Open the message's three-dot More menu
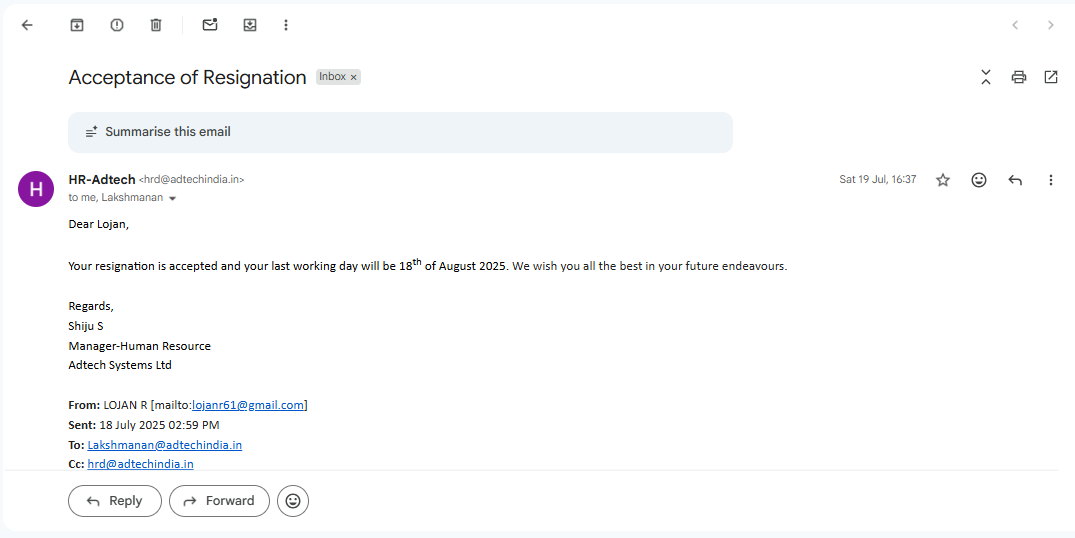The image size is (1075, 538). click(x=1051, y=180)
